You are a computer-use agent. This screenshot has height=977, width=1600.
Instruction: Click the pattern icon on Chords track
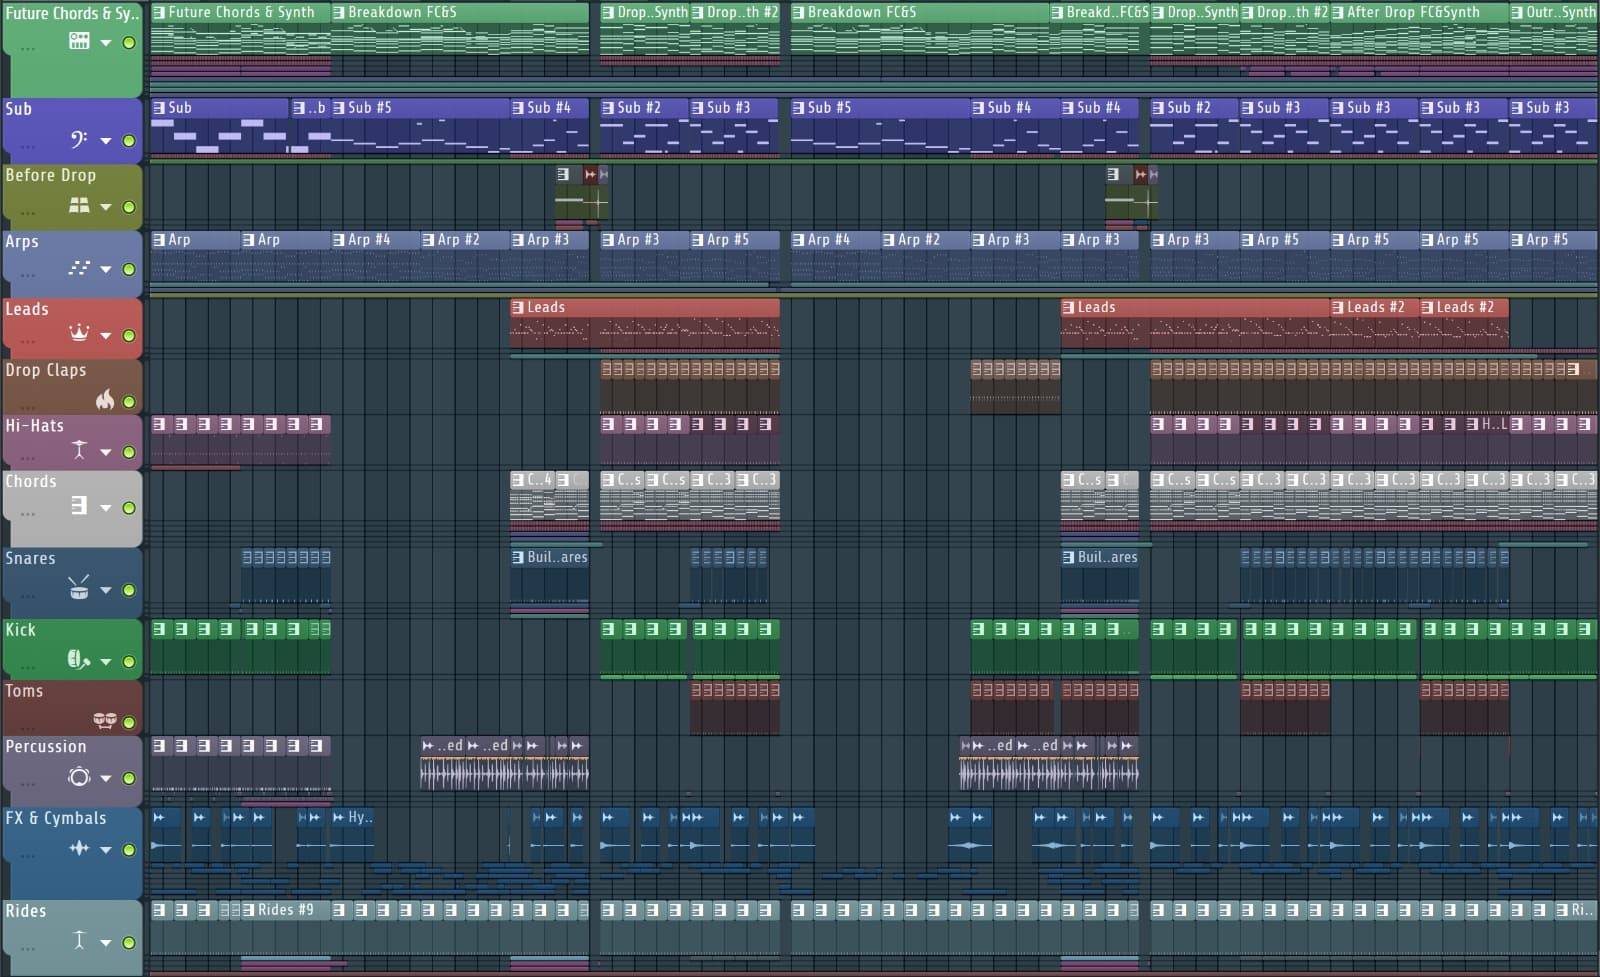[79, 506]
